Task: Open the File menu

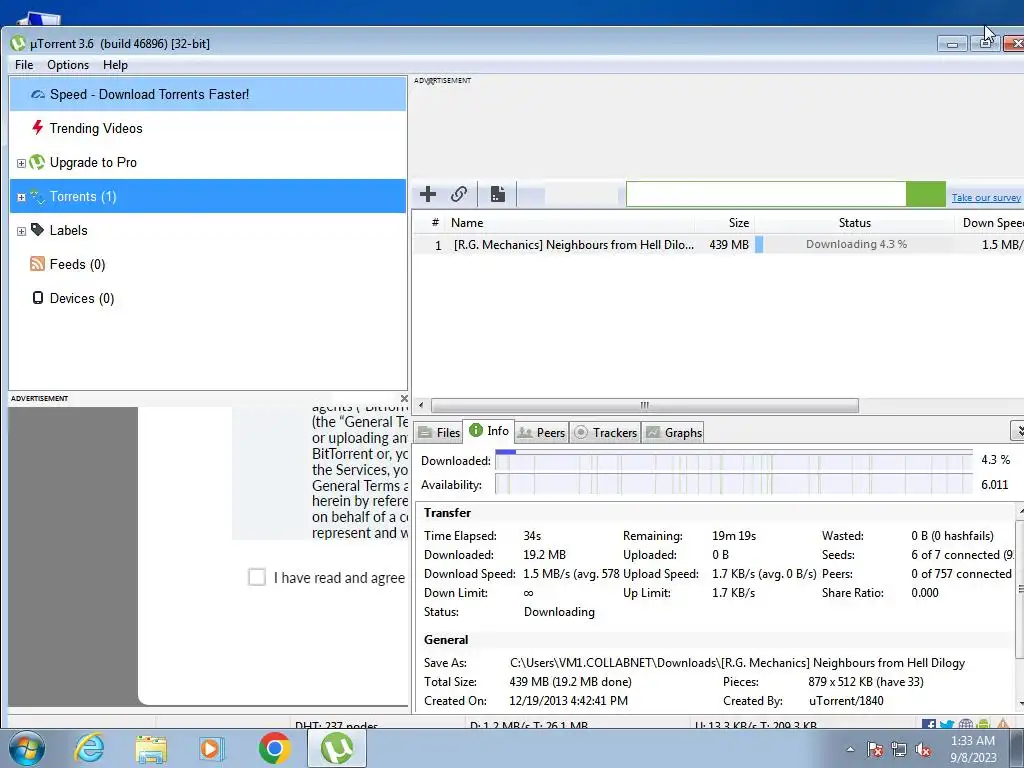Action: coord(24,65)
